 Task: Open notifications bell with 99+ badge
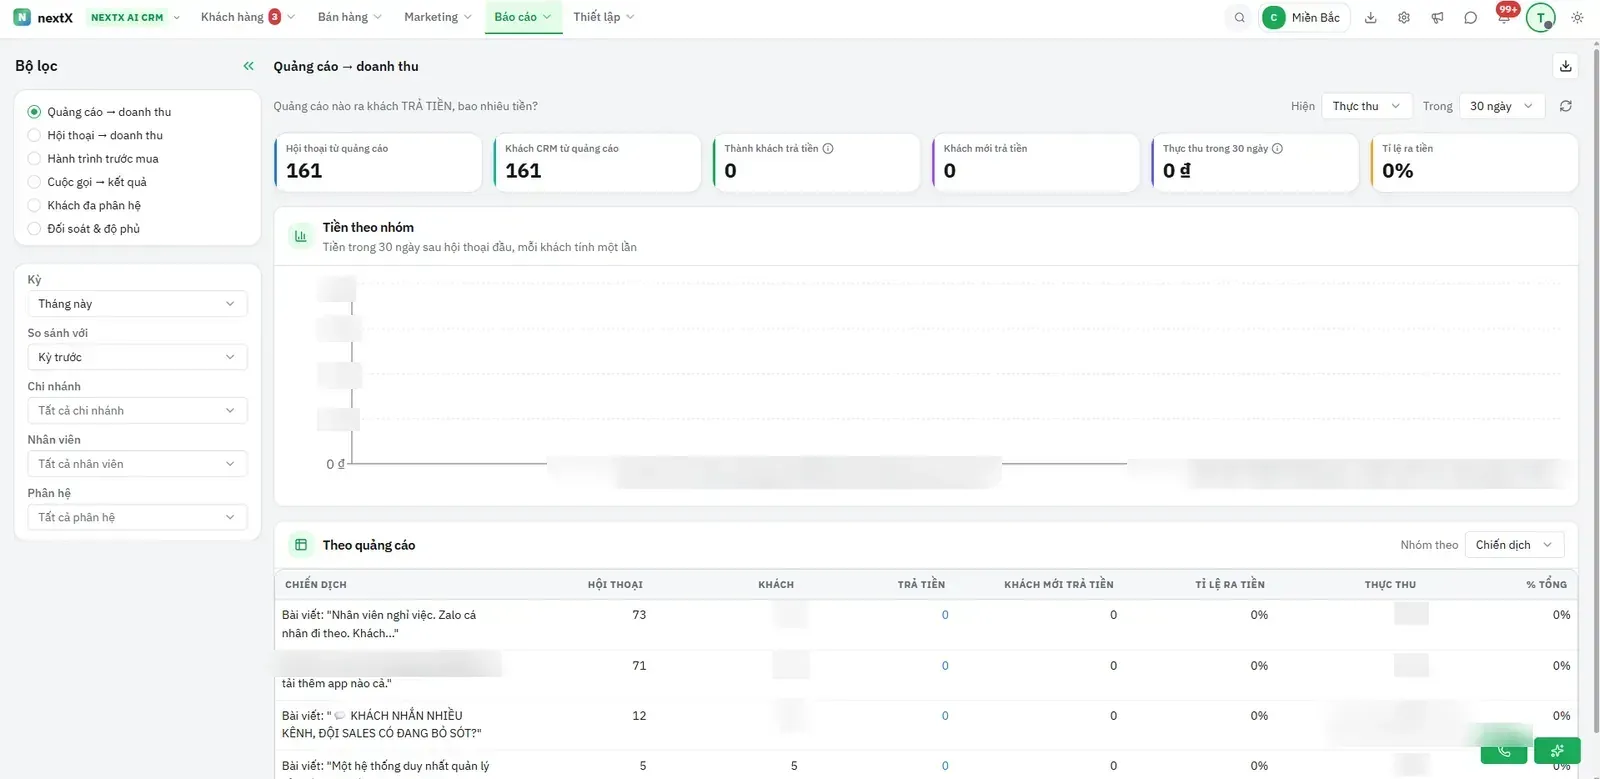(x=1504, y=17)
